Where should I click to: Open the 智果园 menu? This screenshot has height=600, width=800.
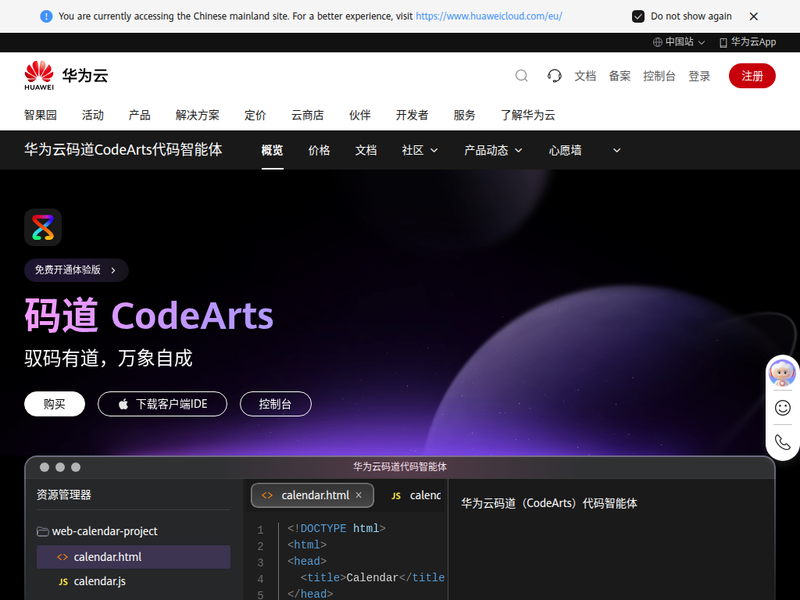(40, 115)
